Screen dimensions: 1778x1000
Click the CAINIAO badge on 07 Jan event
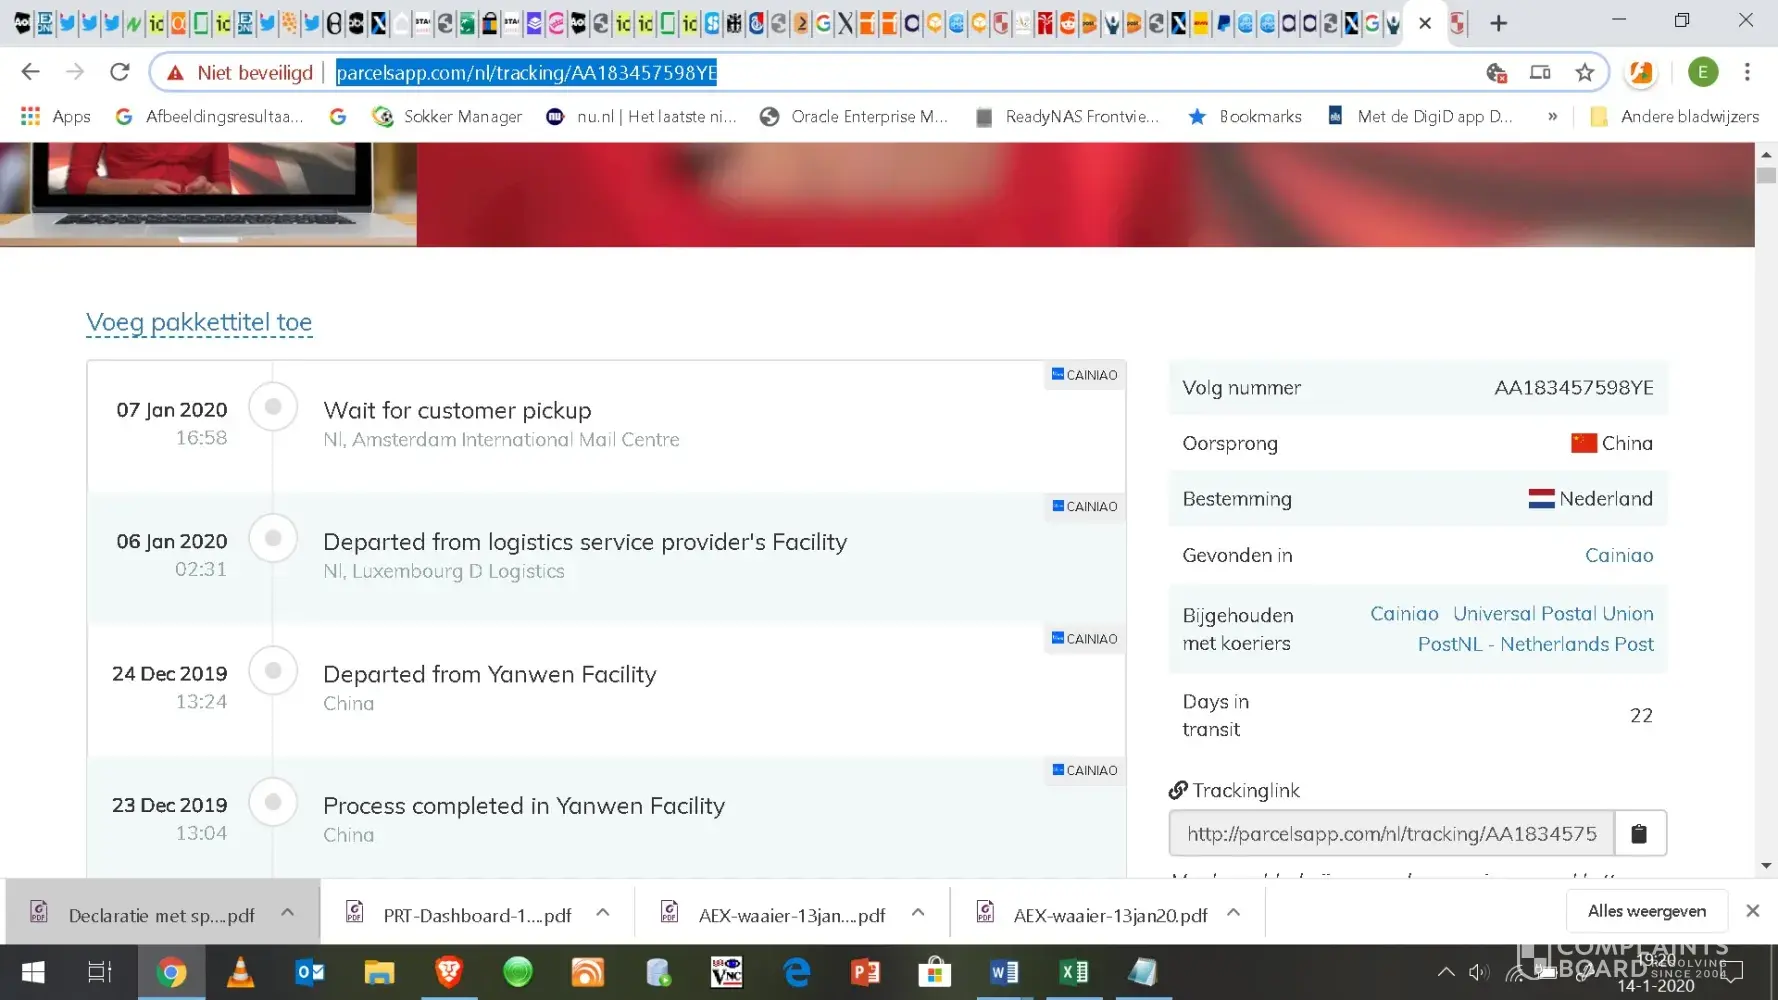[1085, 375]
